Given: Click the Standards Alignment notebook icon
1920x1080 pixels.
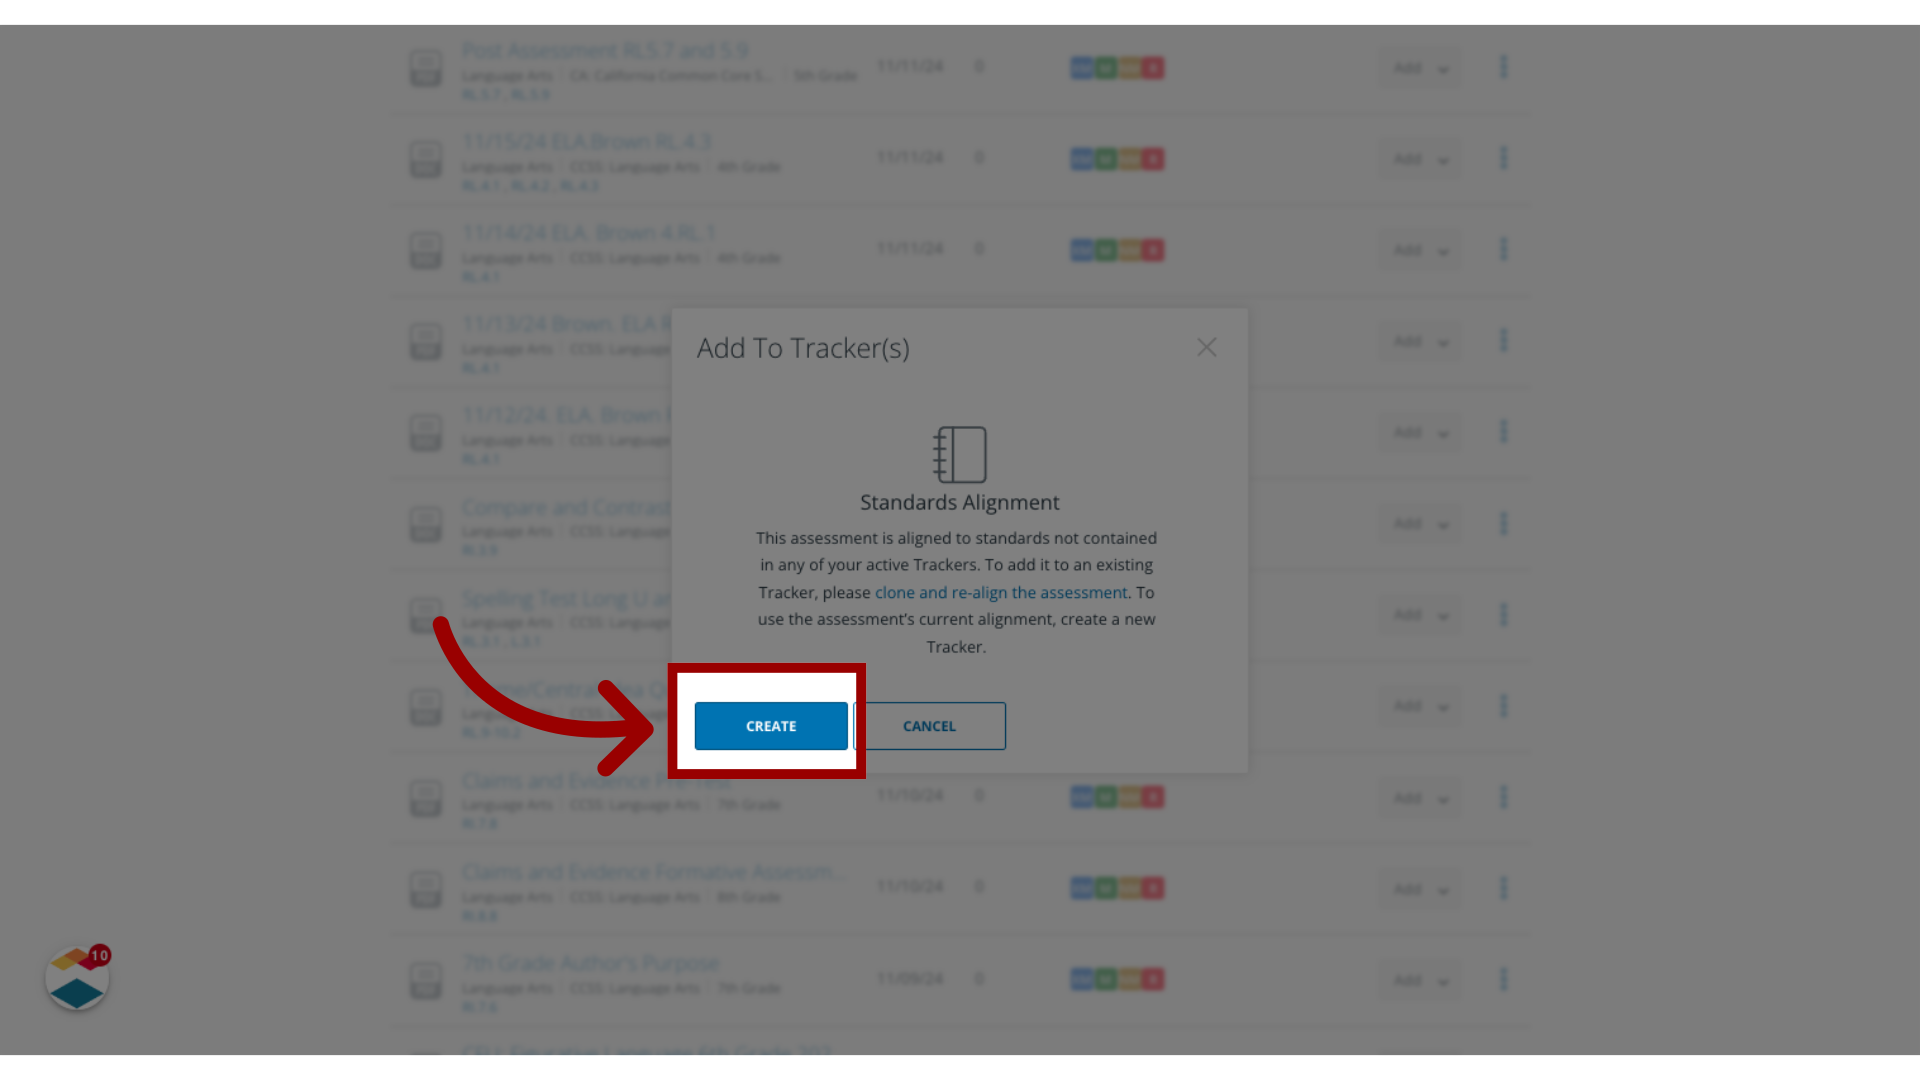Looking at the screenshot, I should [959, 454].
